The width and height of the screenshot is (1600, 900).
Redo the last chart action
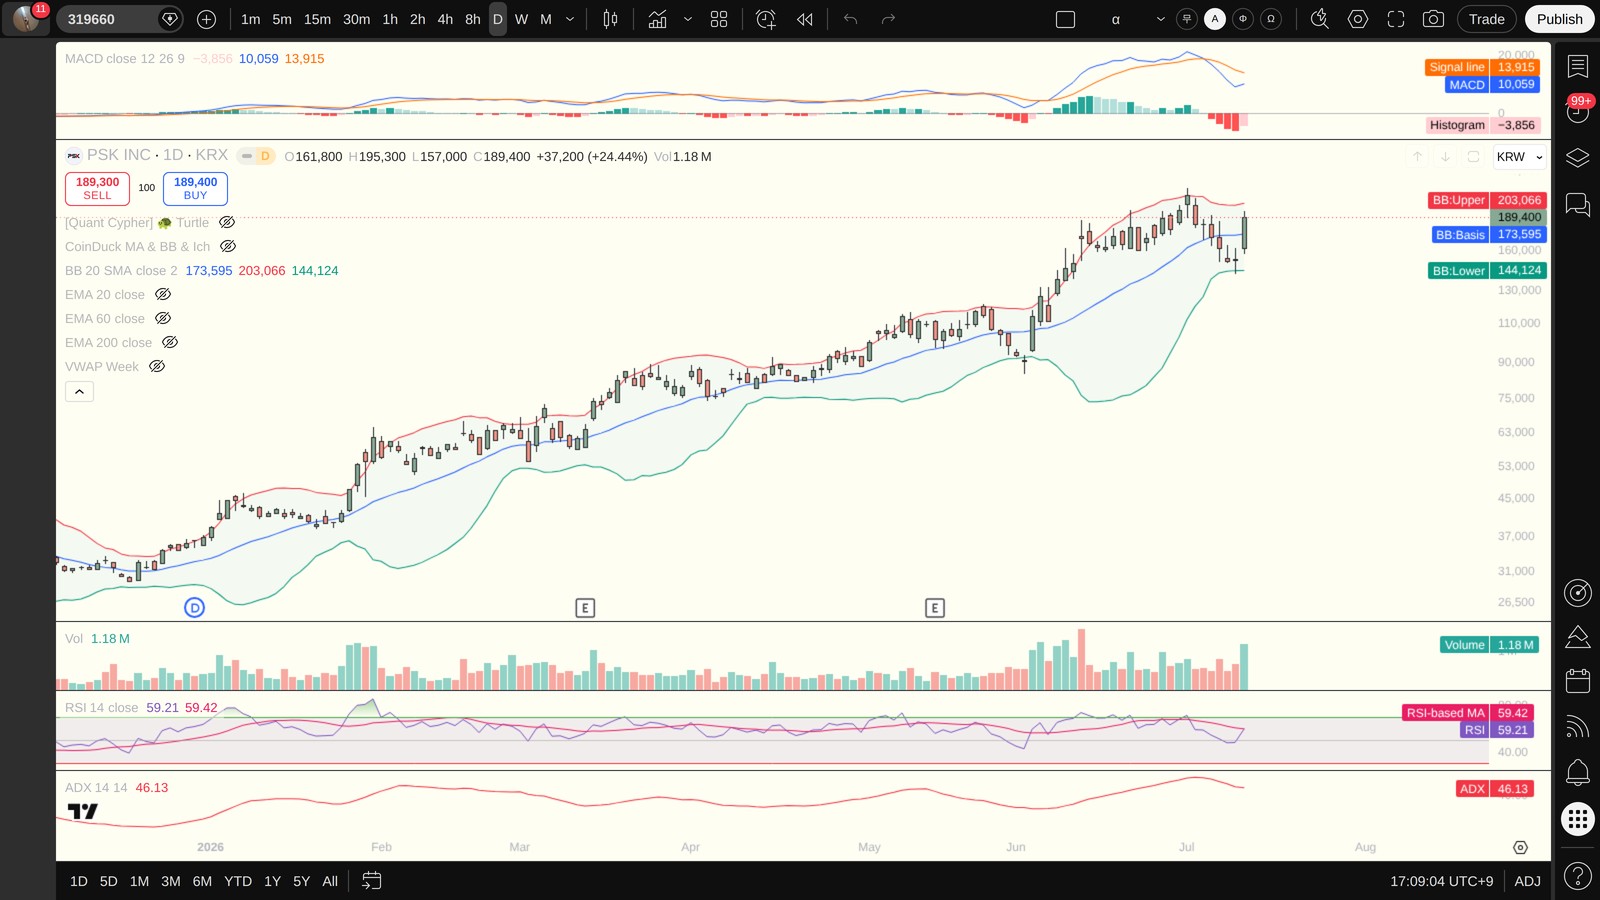[888, 19]
